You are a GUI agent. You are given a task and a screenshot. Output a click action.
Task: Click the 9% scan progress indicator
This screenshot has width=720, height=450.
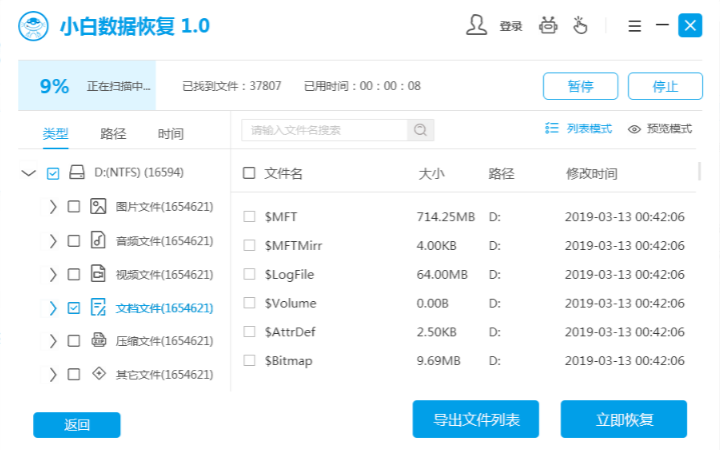(x=54, y=86)
